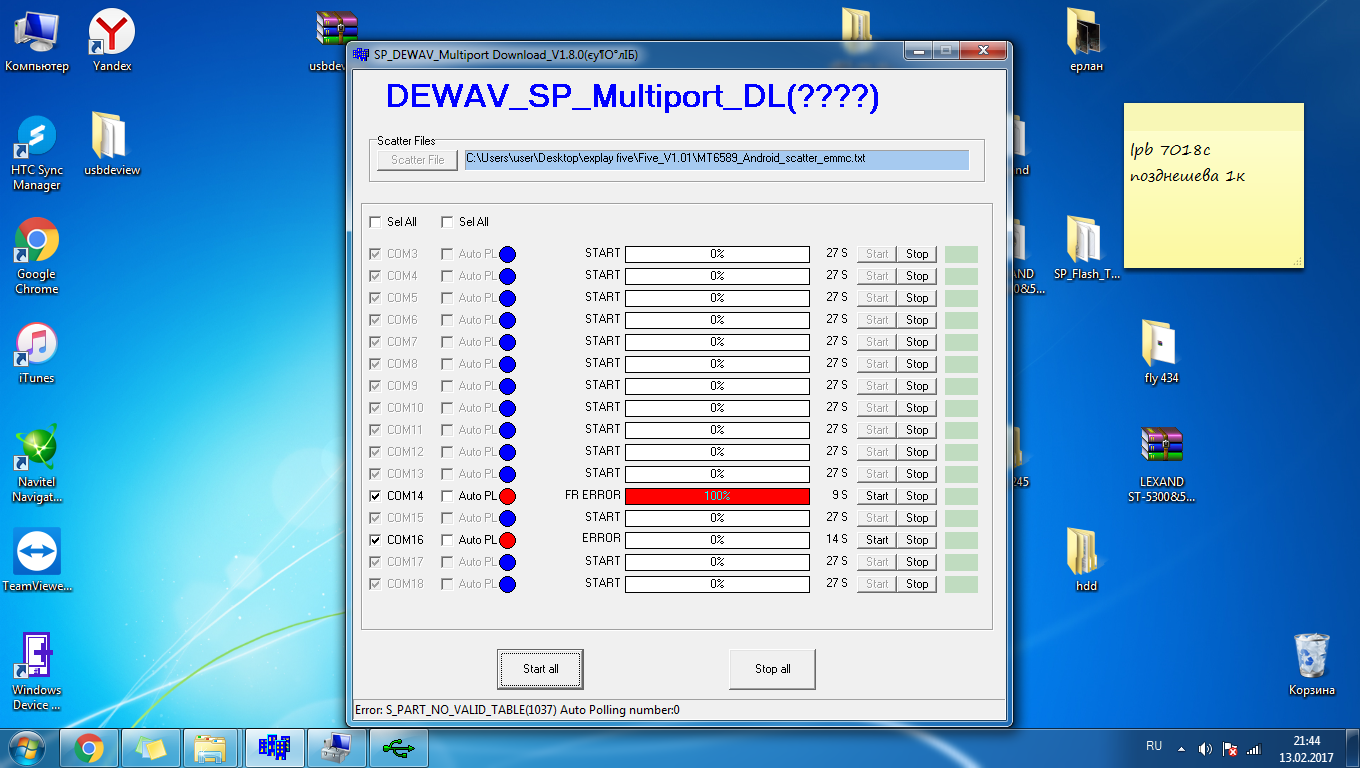Uncheck the COM14 port checkbox

click(375, 496)
